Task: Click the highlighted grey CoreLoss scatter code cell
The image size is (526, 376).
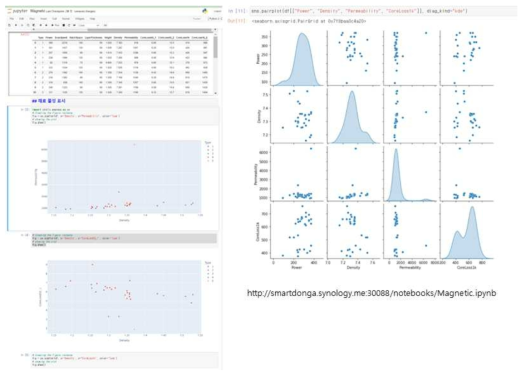Action: [124, 239]
